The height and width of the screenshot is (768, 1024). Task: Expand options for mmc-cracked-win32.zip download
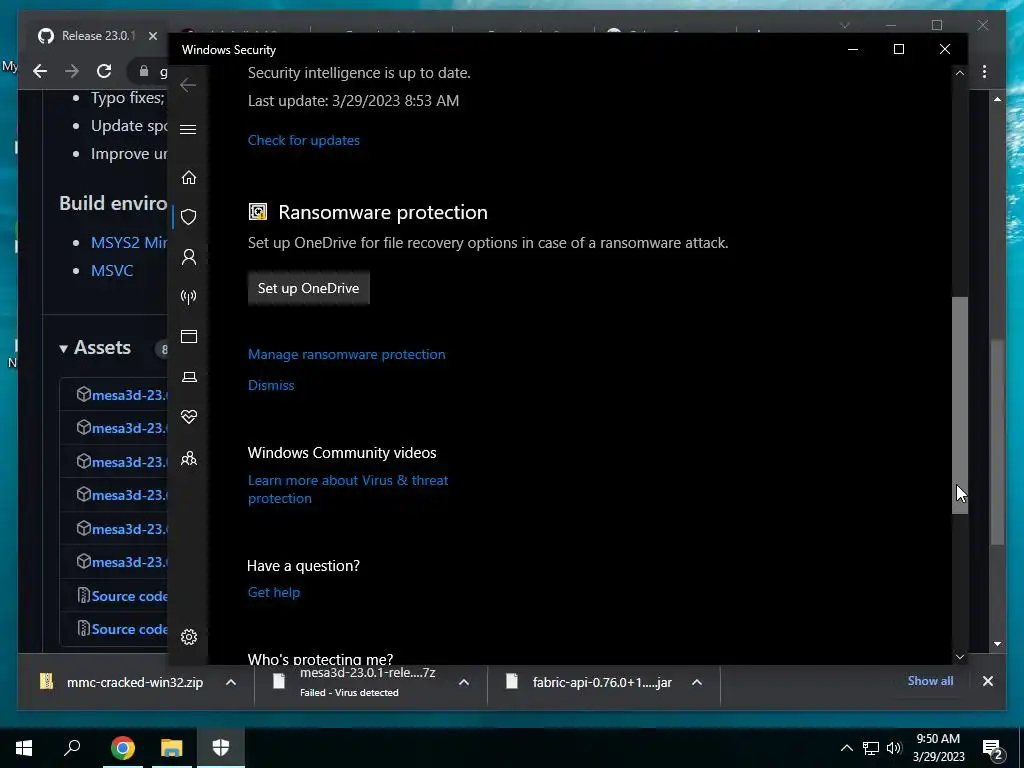pyautogui.click(x=231, y=682)
